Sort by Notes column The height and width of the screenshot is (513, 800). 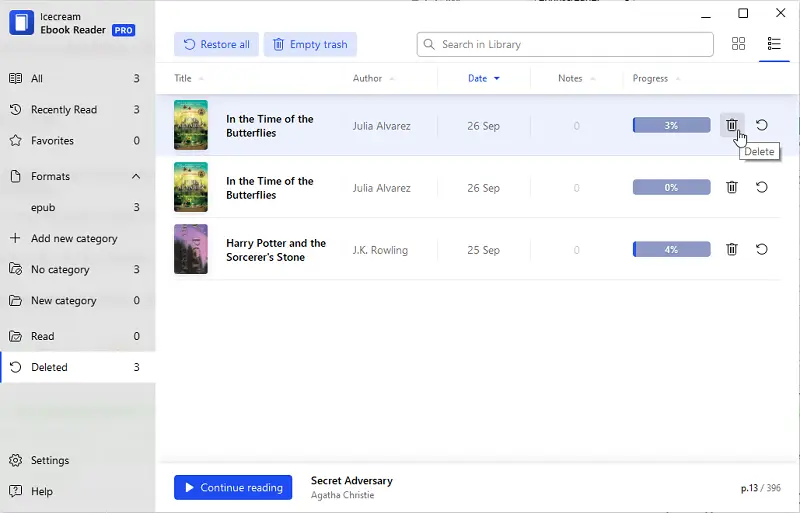(x=577, y=79)
